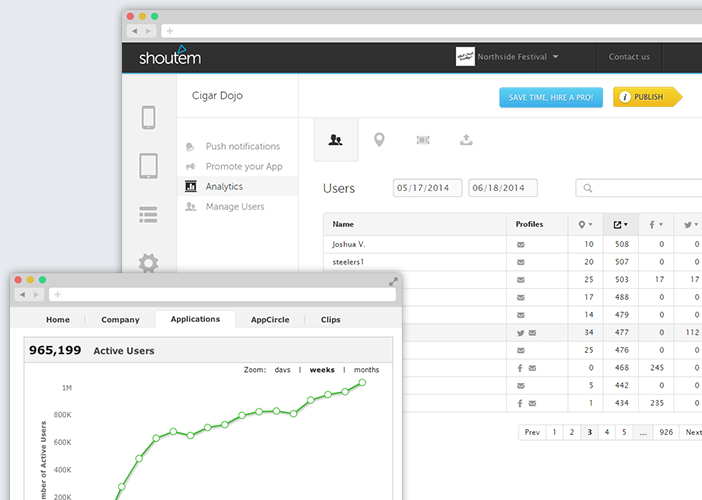The image size is (702, 500).
Task: Switch to the Company tab
Action: point(120,320)
